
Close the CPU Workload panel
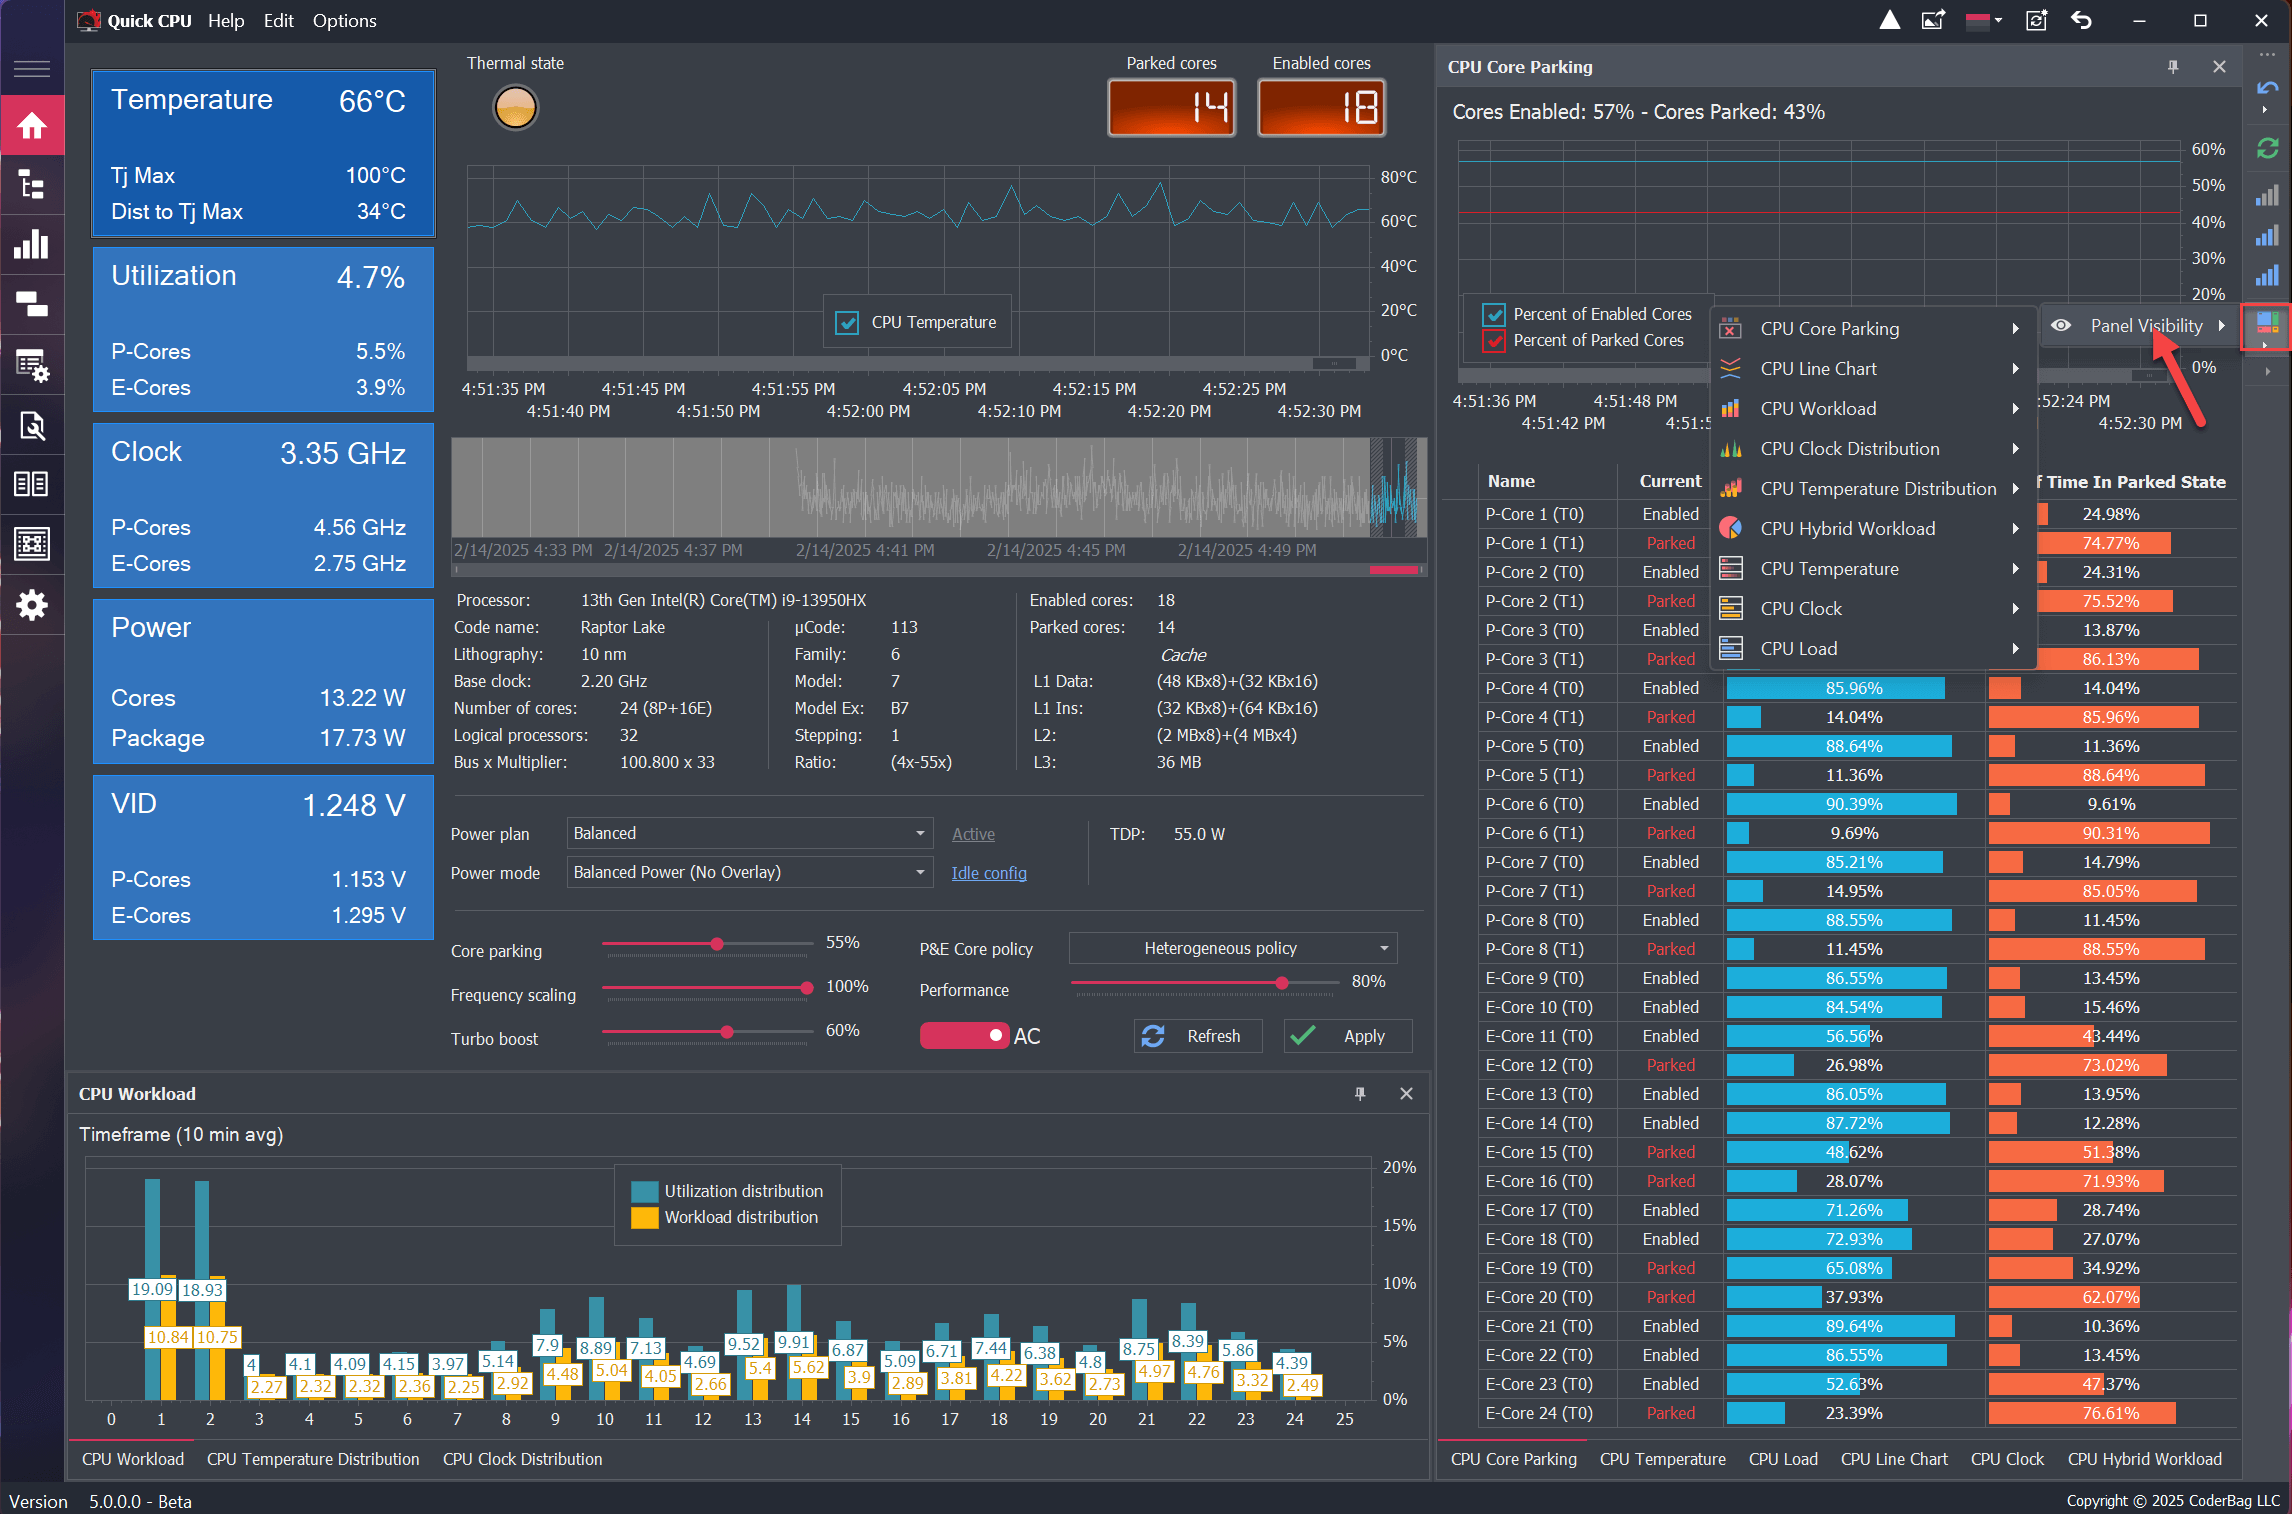[1406, 1094]
